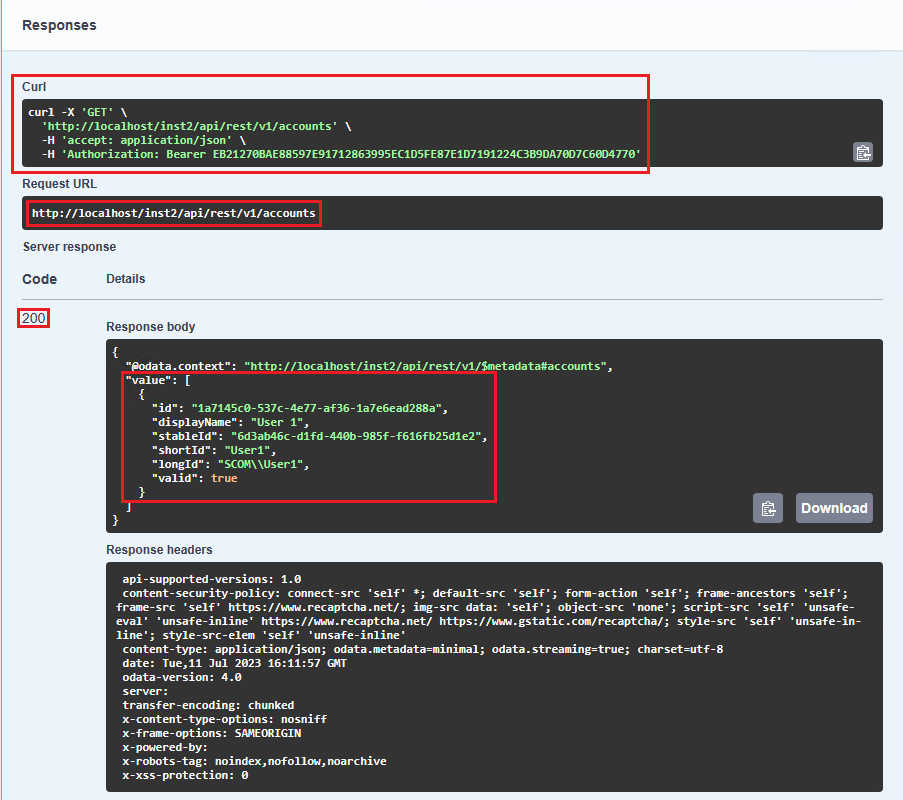Screen dimensions: 903x800
Task: Select the stableId GUID value
Action: [x=358, y=436]
